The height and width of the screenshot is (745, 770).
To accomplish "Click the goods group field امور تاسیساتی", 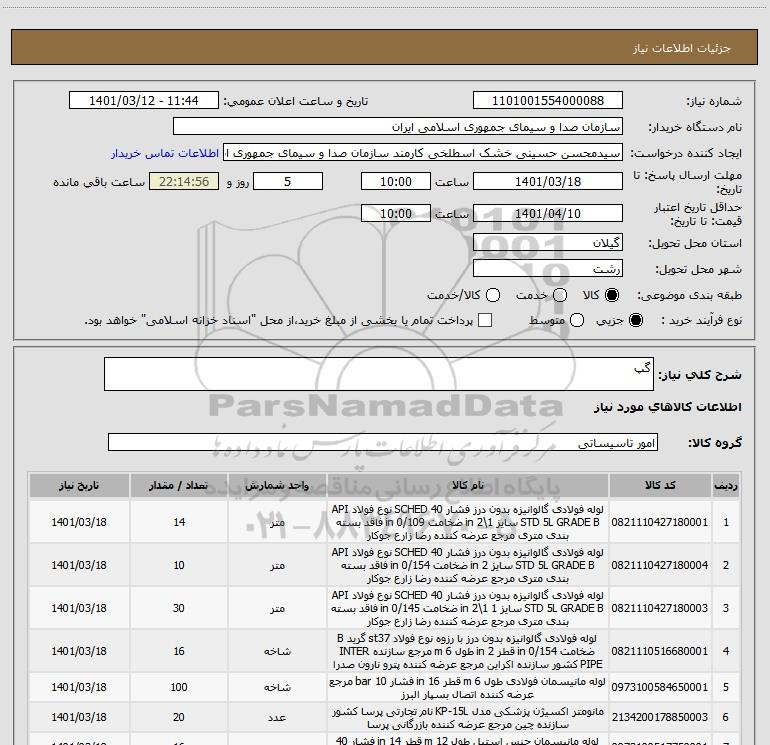I will (383, 442).
